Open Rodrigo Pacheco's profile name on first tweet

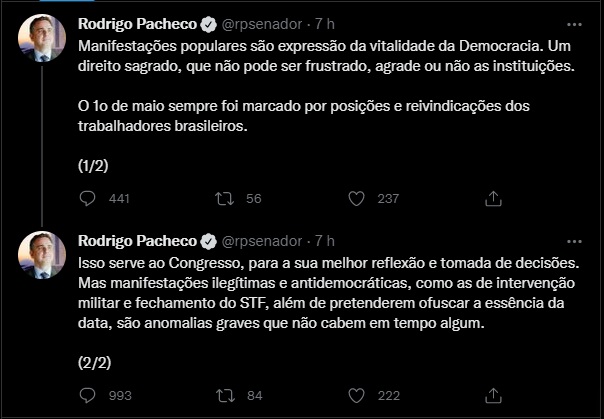coord(138,22)
